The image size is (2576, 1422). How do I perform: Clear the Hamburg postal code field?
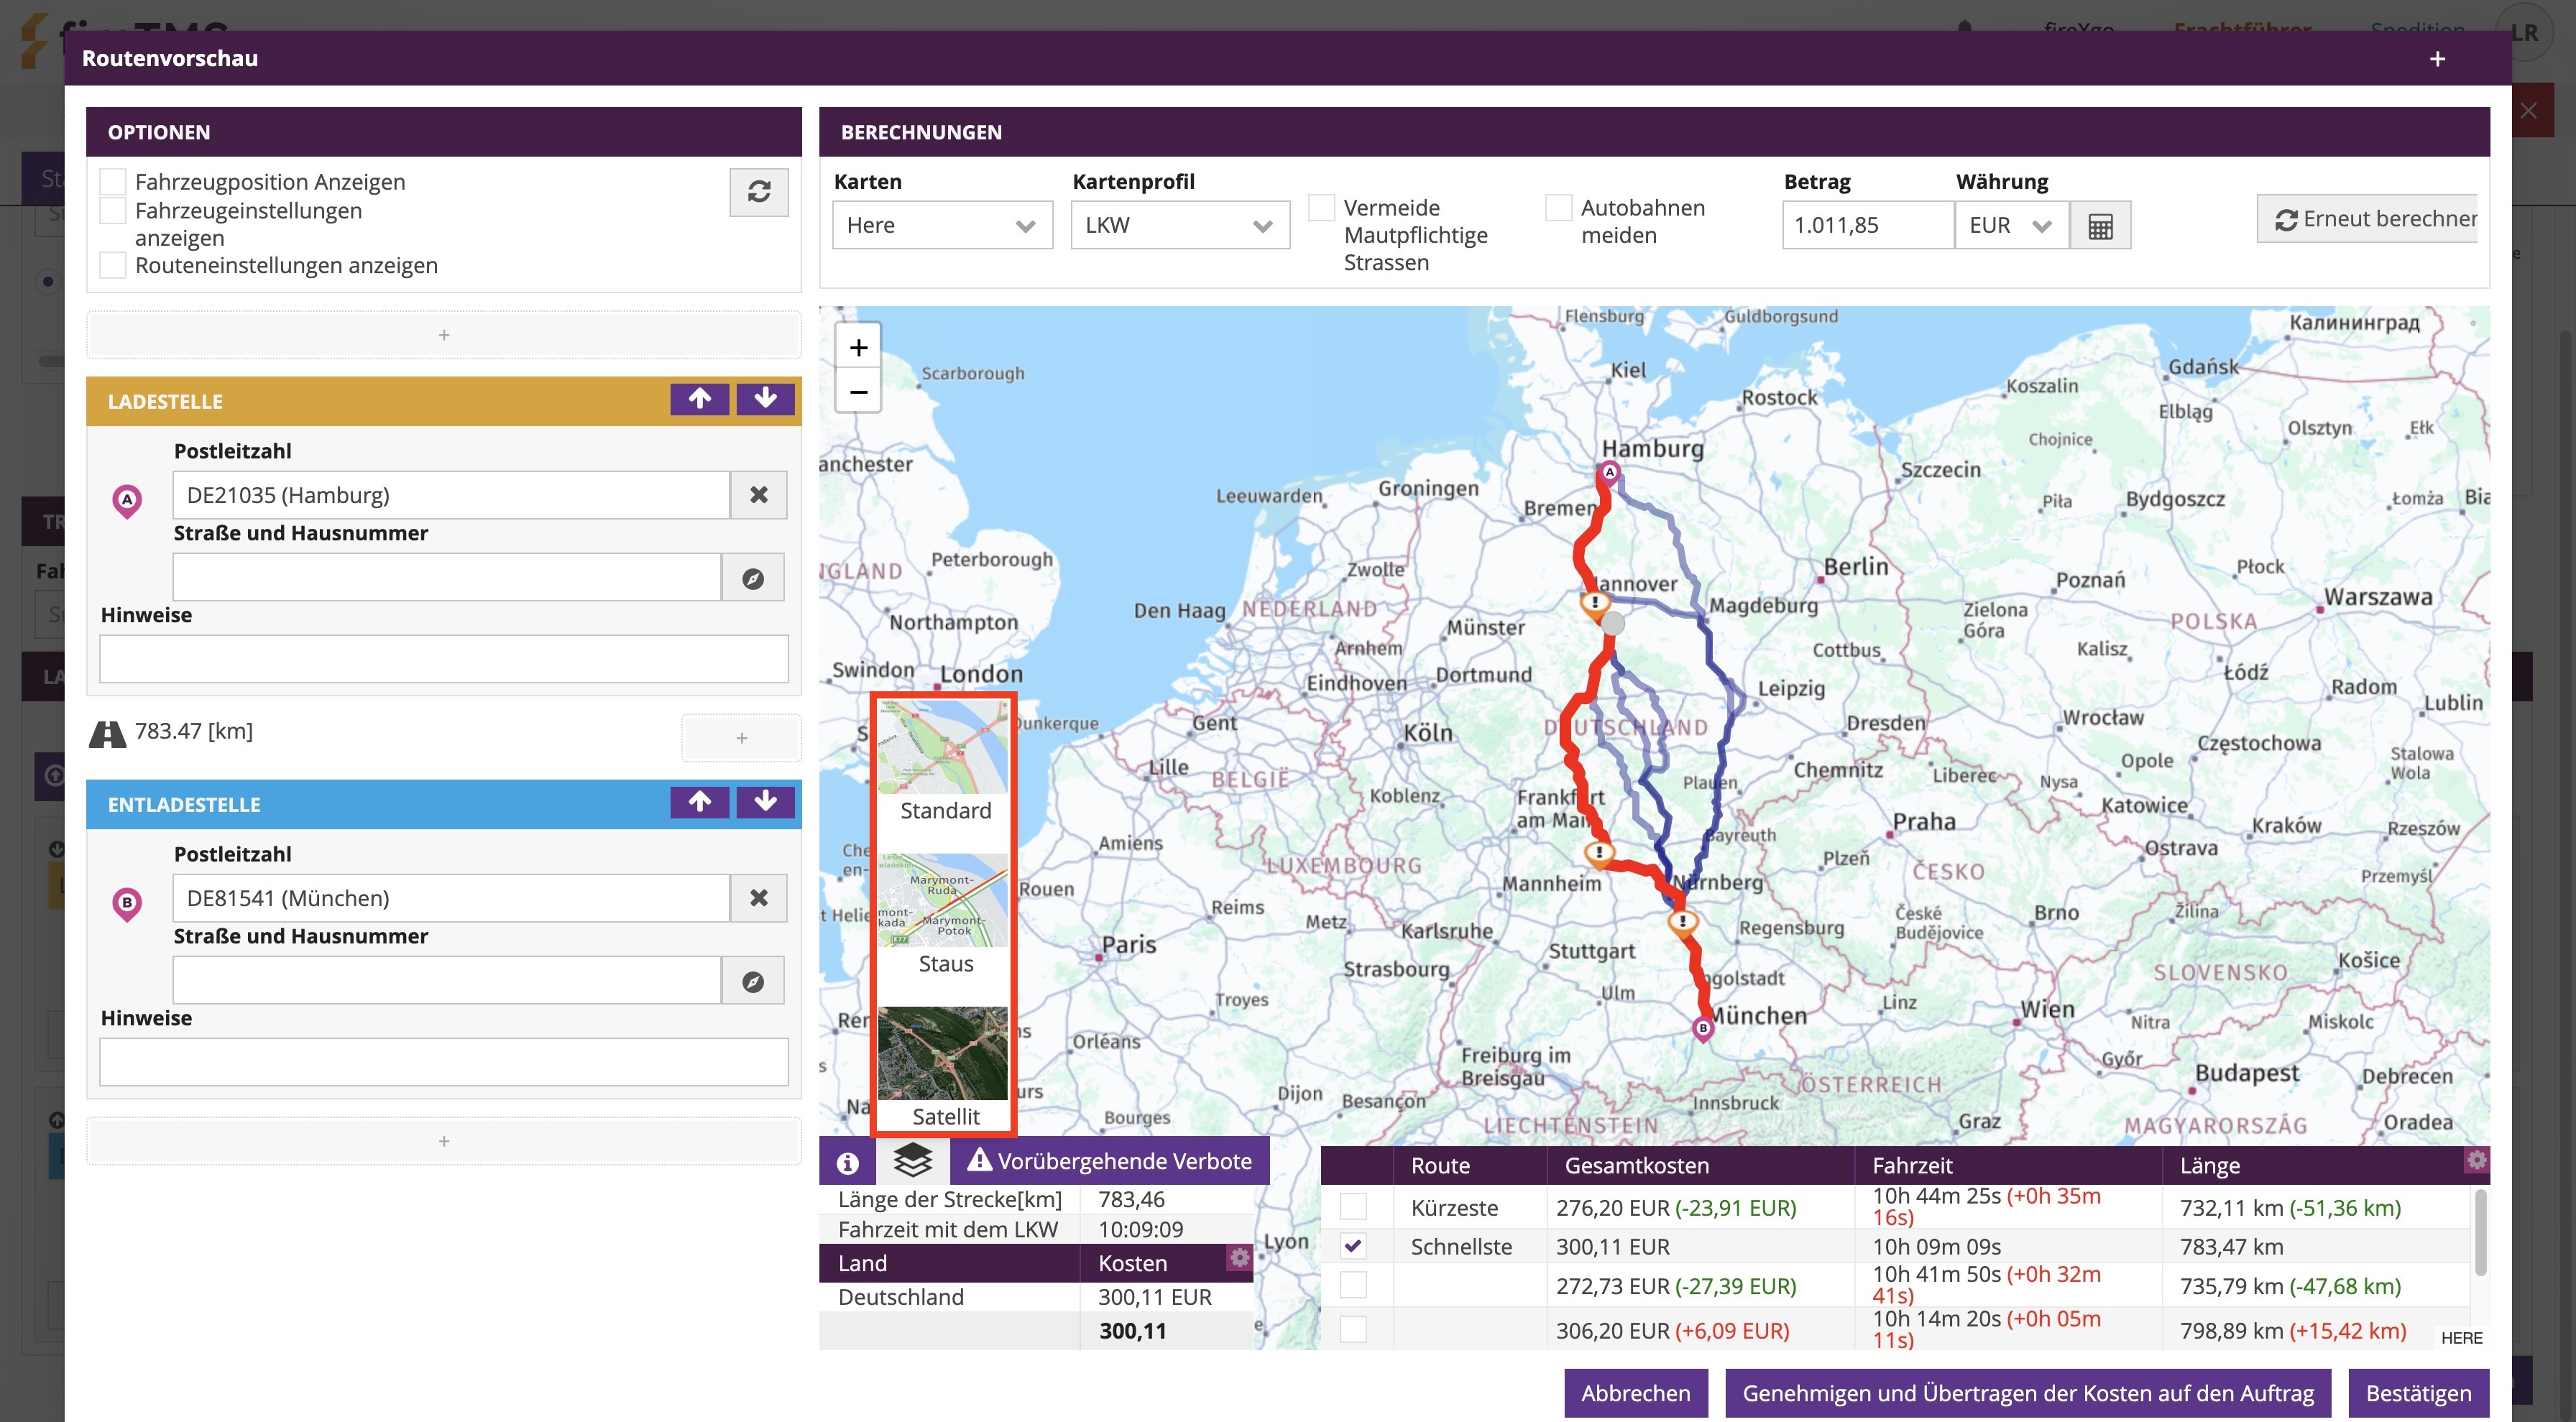point(758,495)
